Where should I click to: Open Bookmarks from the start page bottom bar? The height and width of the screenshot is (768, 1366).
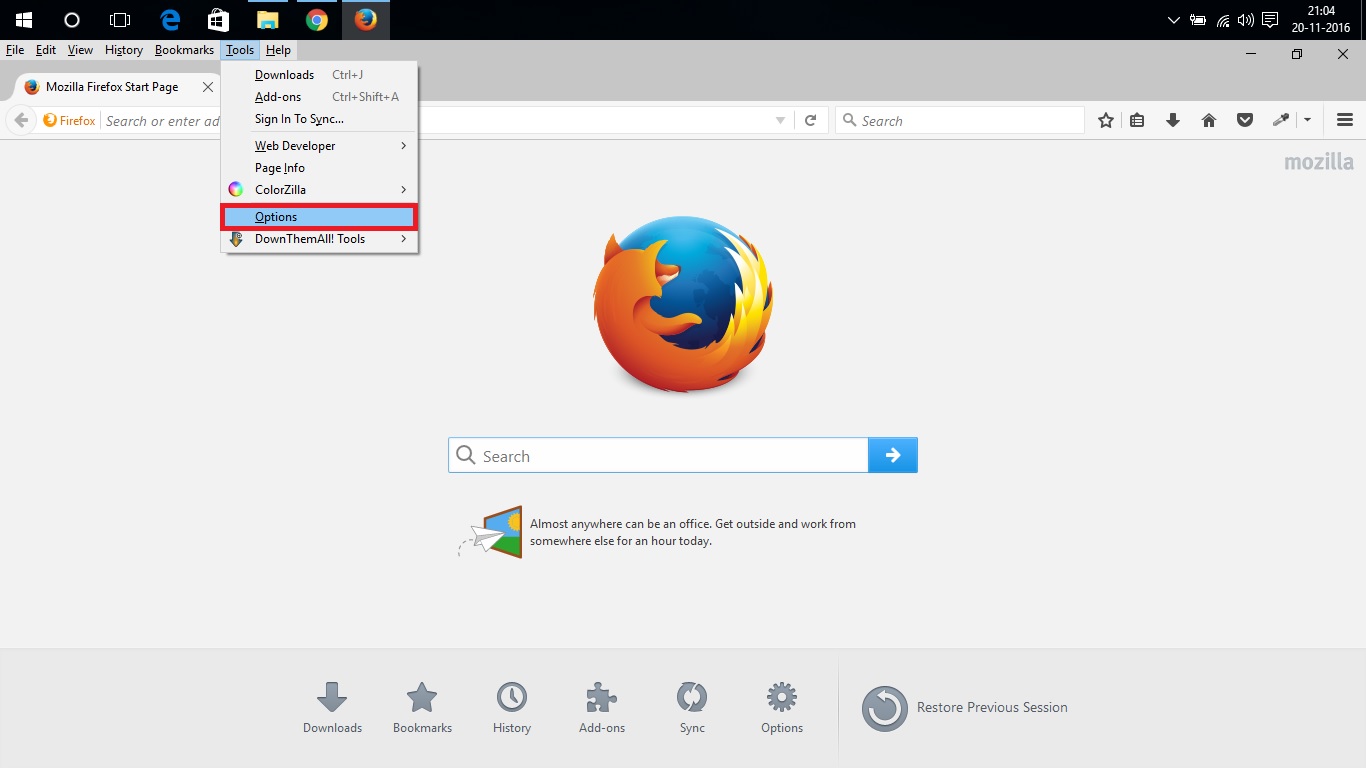point(422,708)
